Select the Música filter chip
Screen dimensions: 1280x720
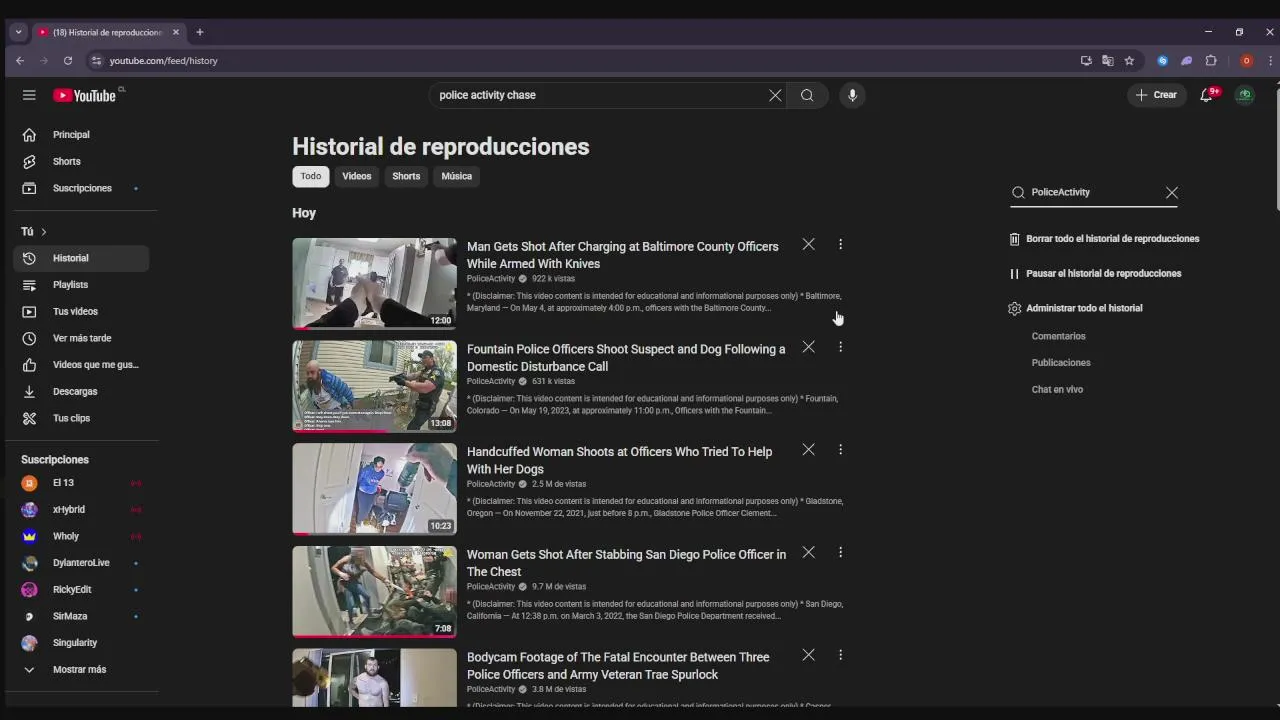click(x=456, y=176)
